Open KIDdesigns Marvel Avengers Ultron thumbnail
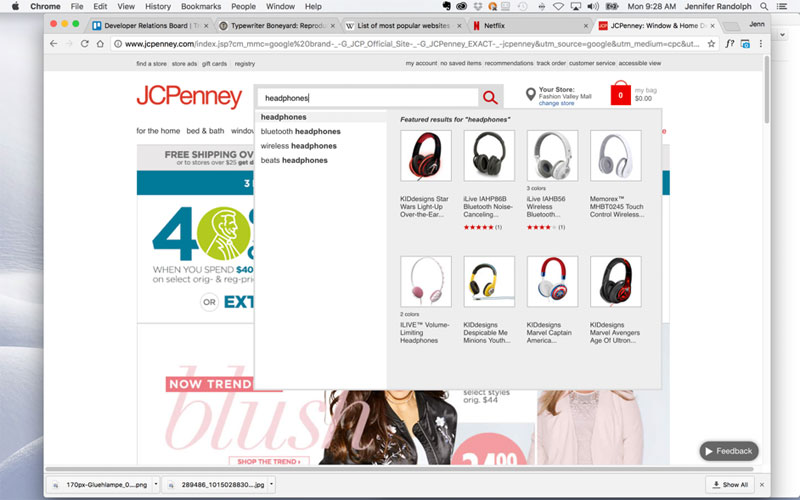800x500 pixels. tap(616, 282)
